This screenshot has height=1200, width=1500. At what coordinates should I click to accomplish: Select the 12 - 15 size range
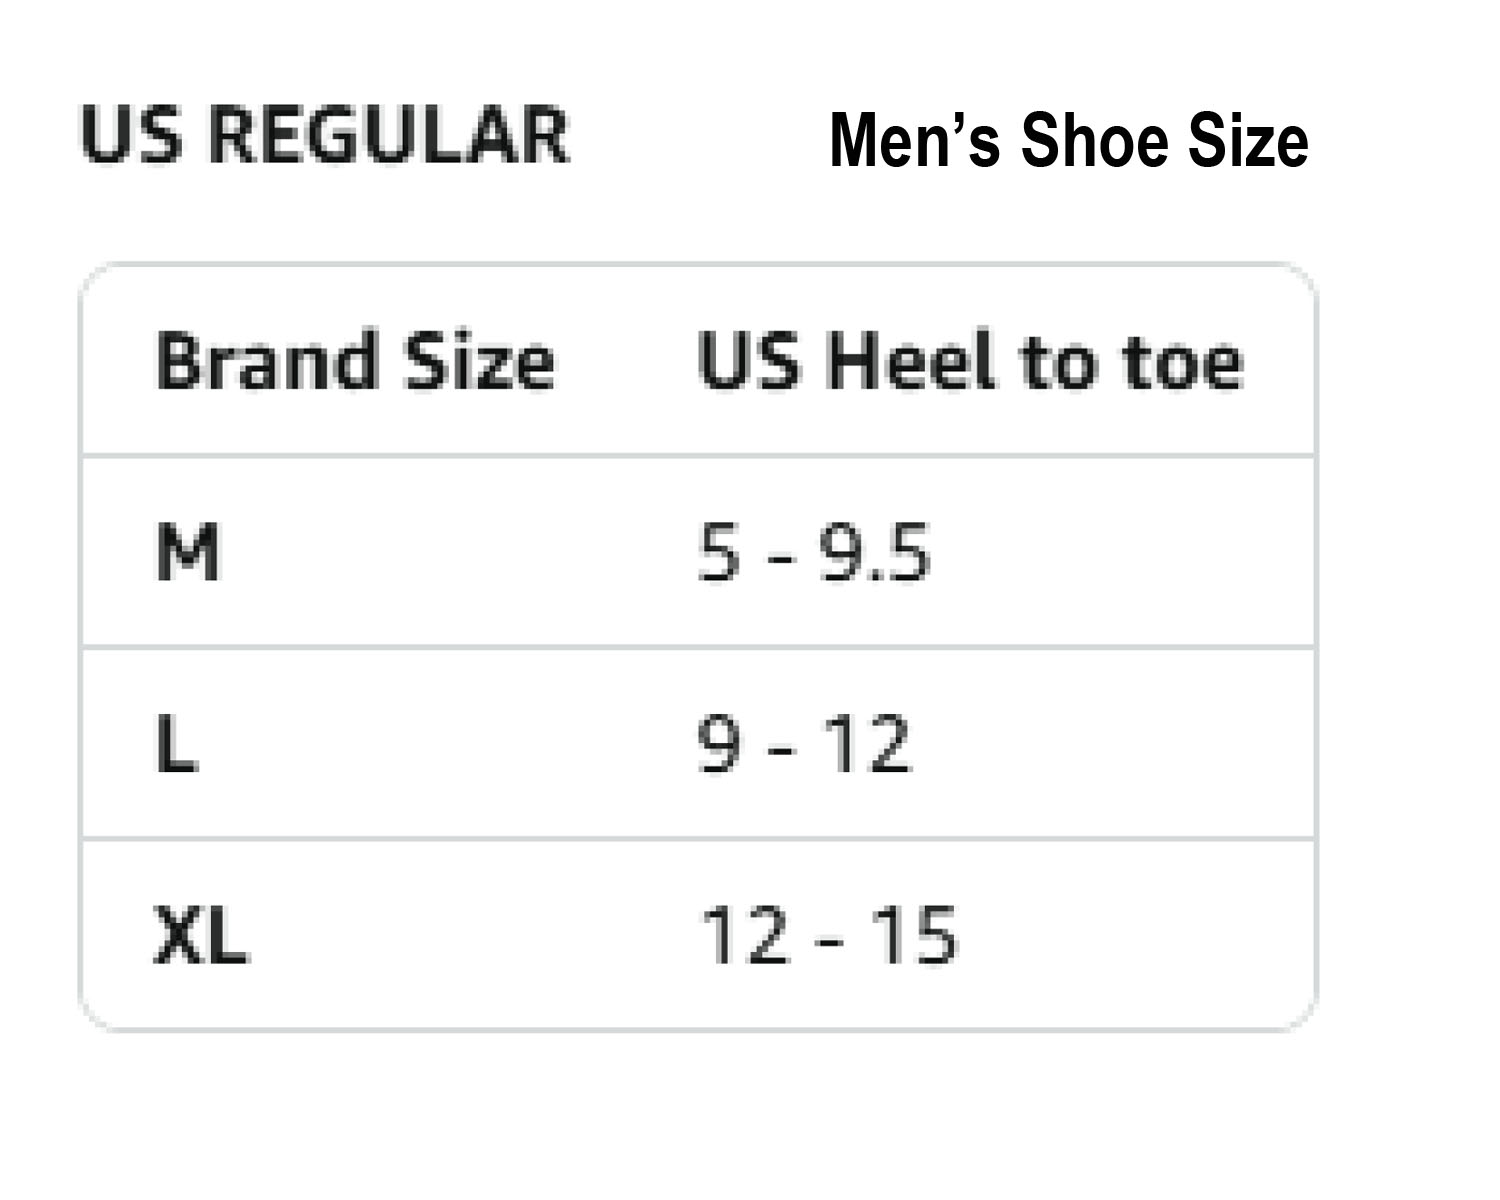point(829,935)
